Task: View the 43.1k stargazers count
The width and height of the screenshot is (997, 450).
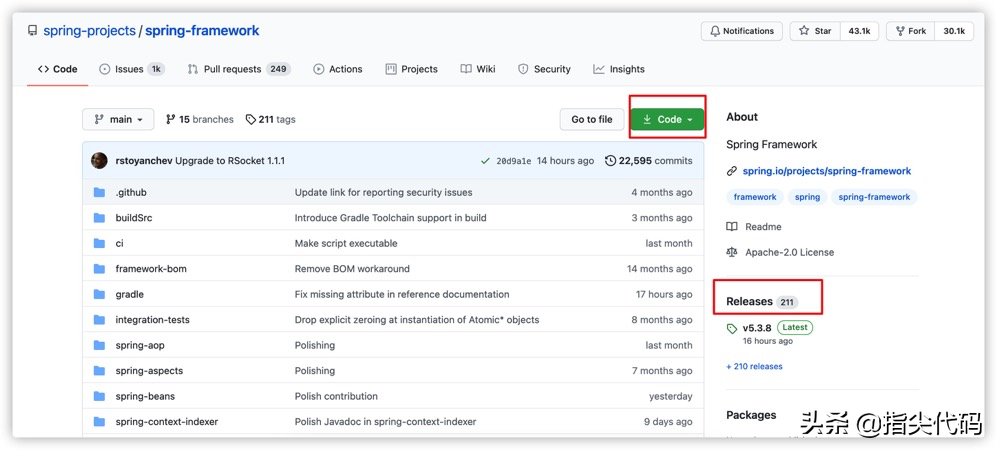Action: pos(859,31)
